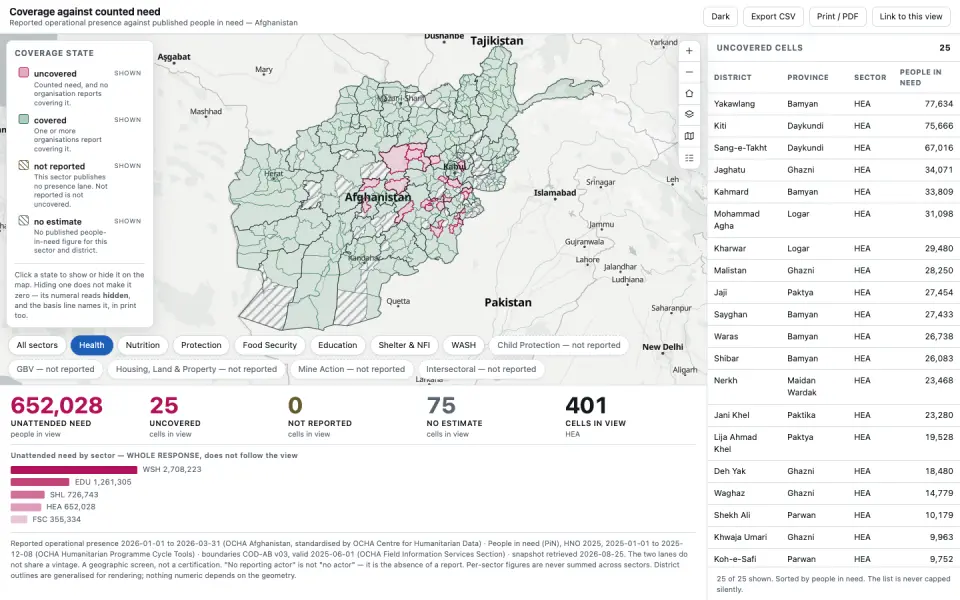Select the Khwaja Umari row
960x600 pixels.
[x=833, y=538]
